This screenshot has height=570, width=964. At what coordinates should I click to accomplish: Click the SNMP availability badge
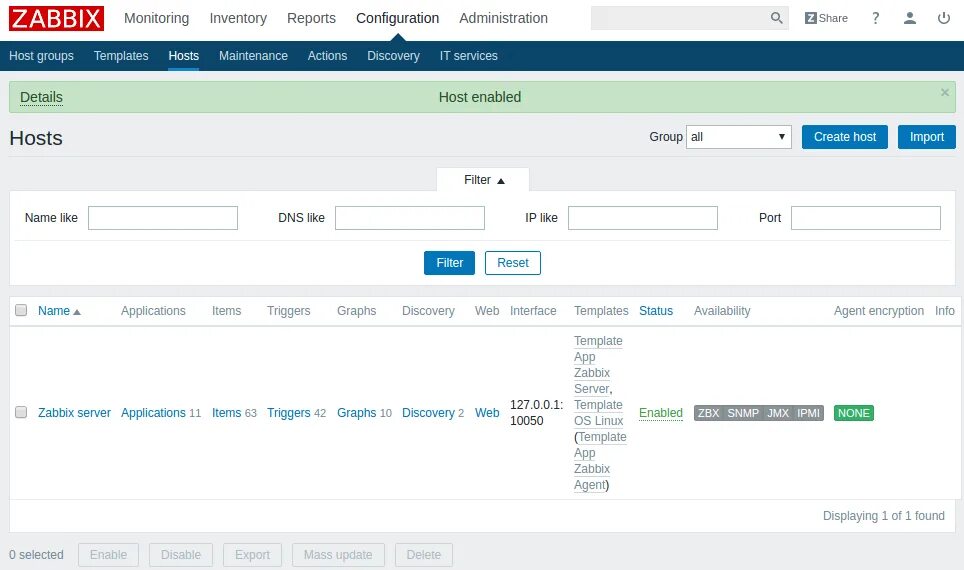pos(743,413)
